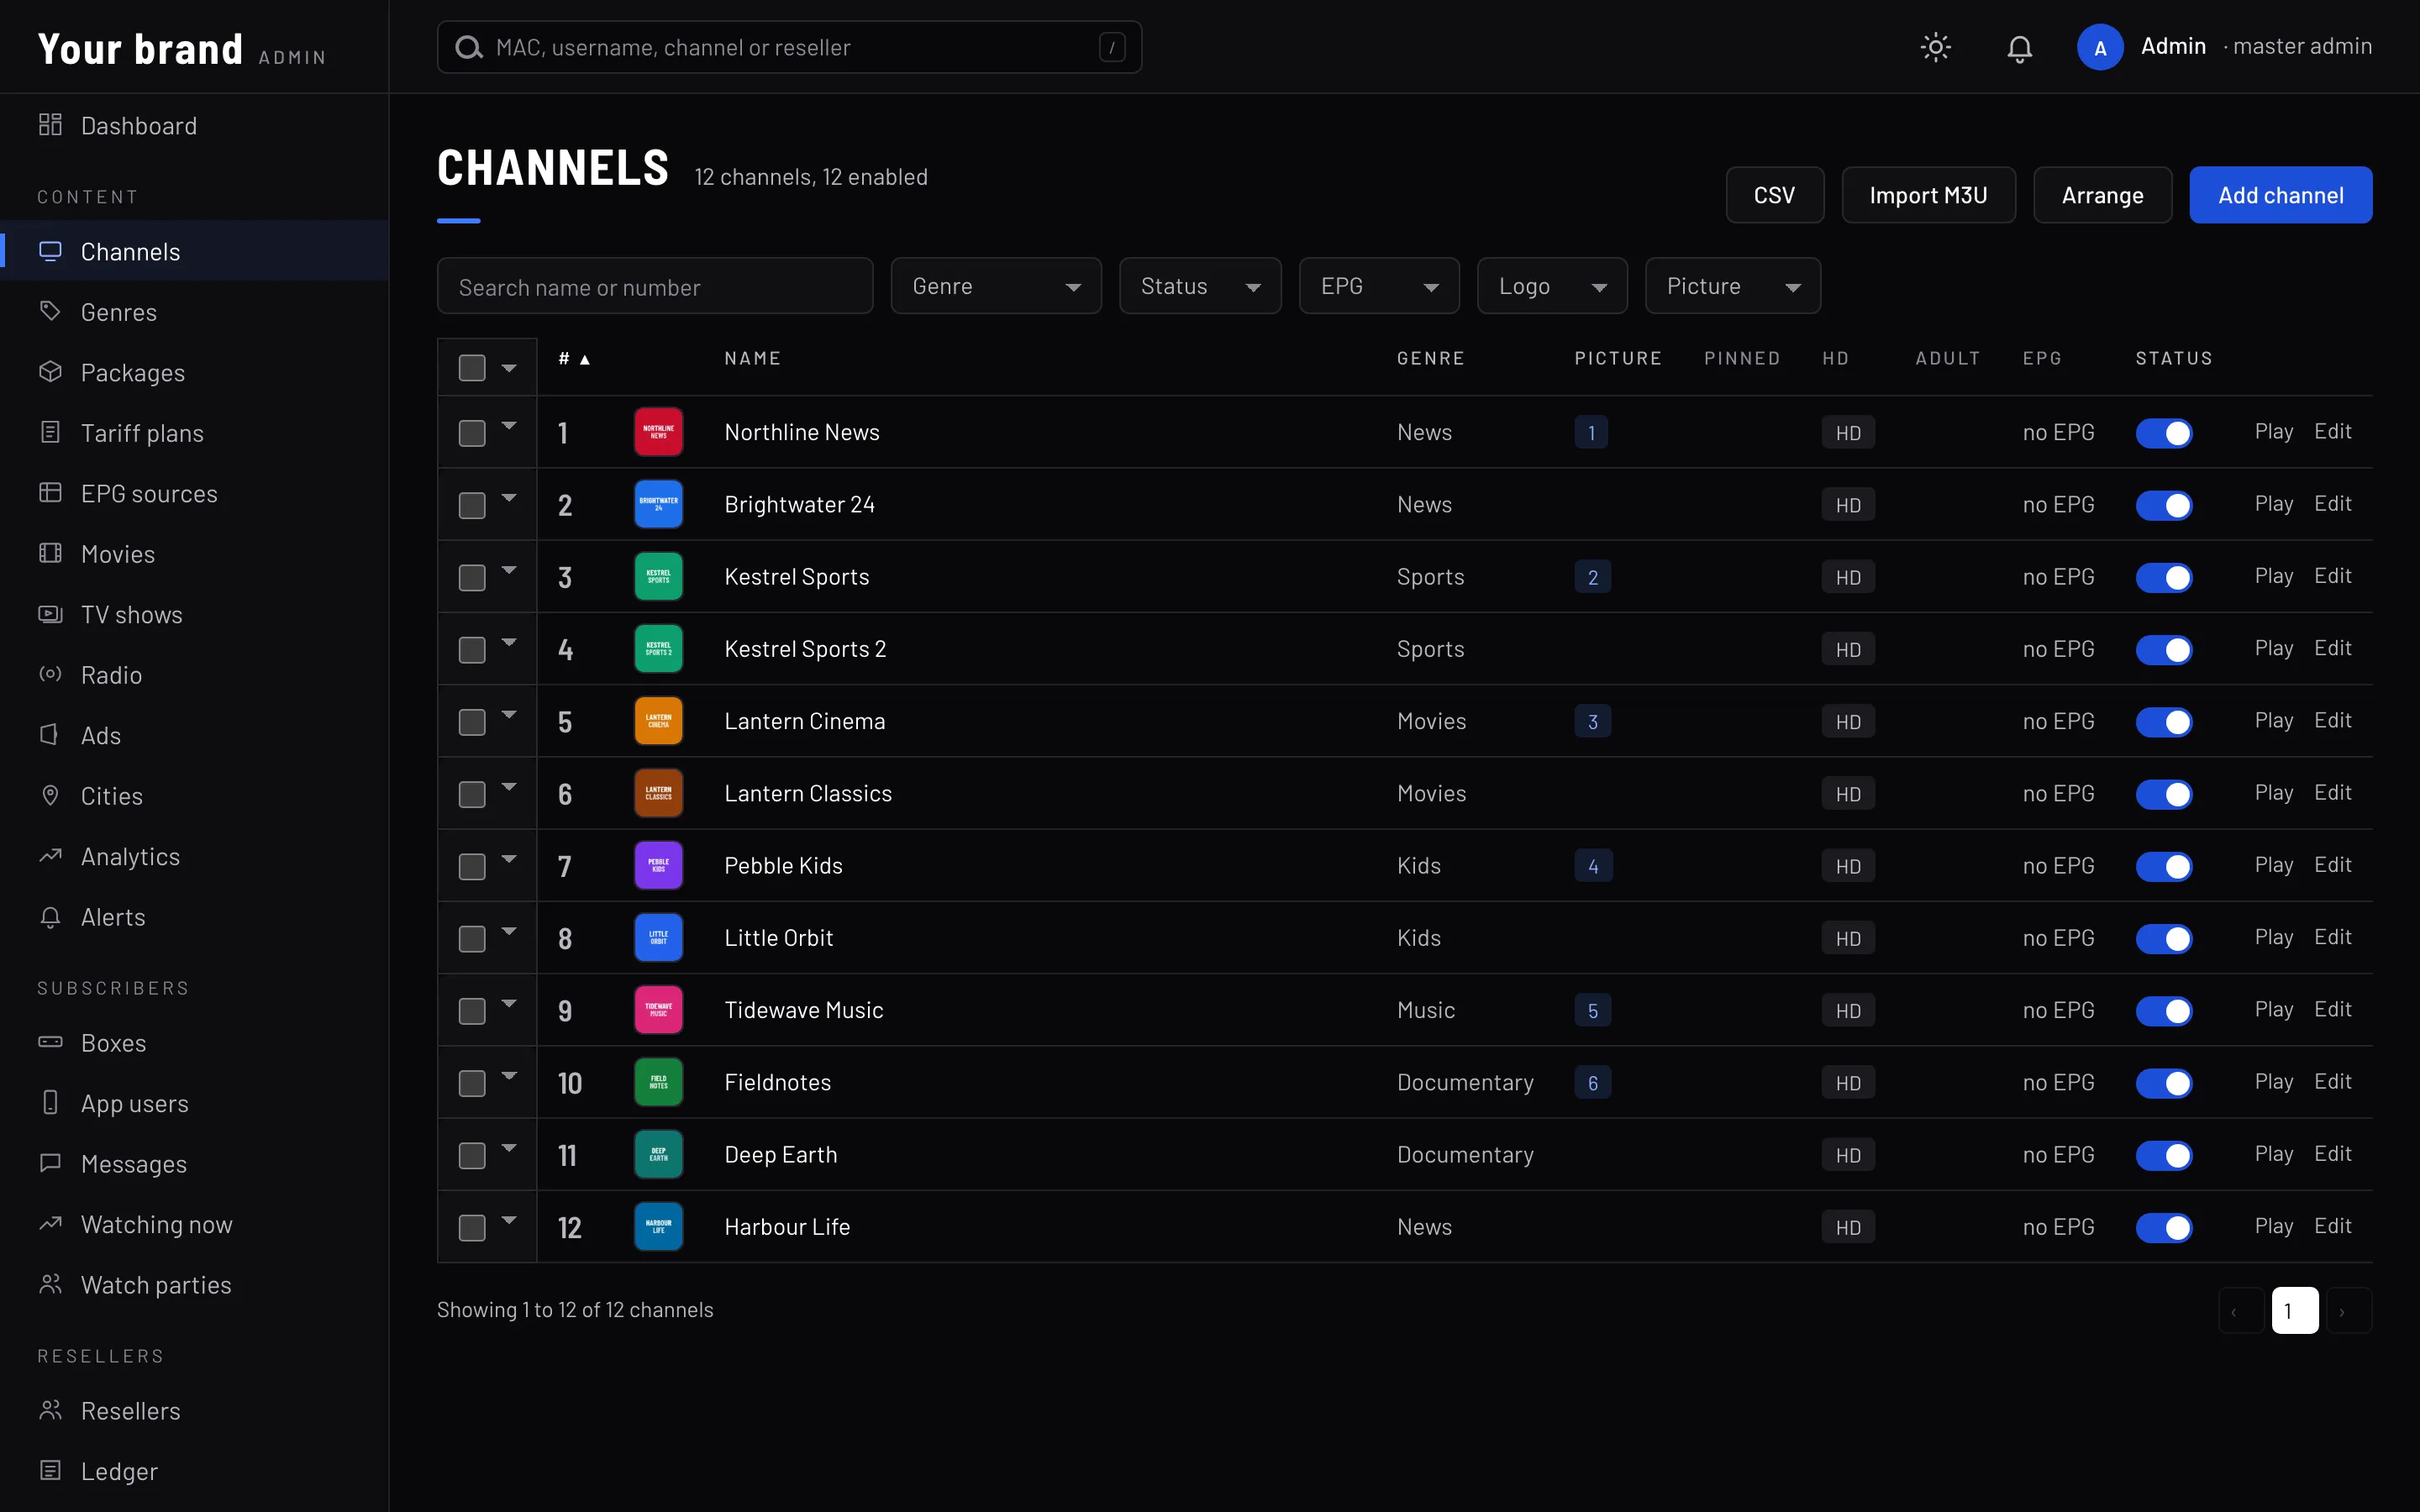Image resolution: width=2420 pixels, height=1512 pixels.
Task: Focus the MAC, username, channel search field
Action: pos(789,47)
